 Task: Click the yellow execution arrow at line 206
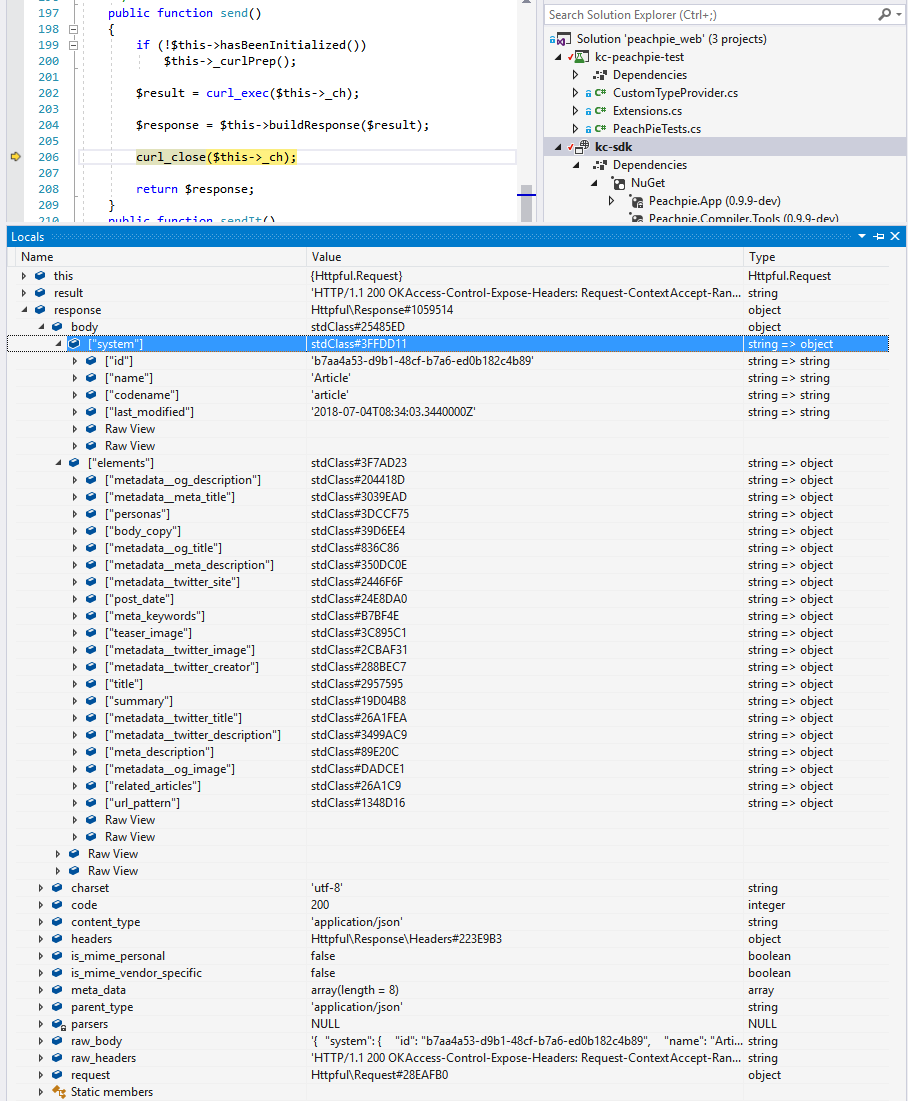pos(14,156)
